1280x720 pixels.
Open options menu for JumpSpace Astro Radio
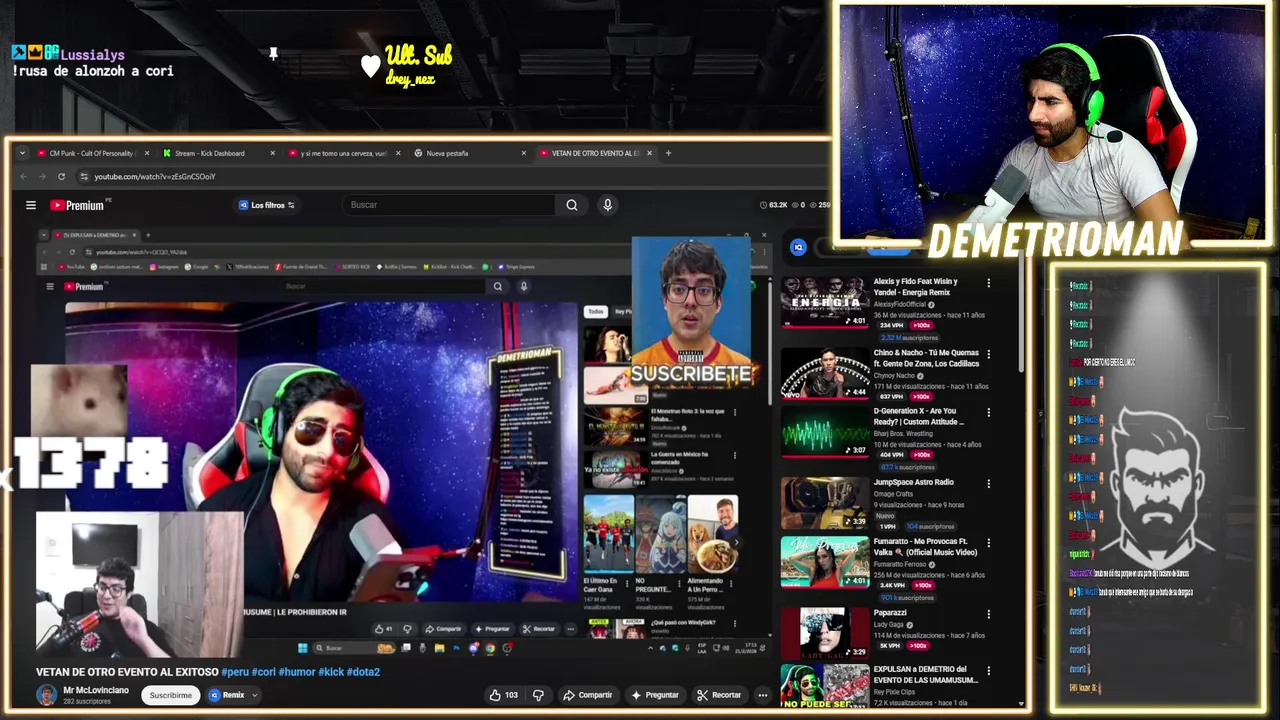click(x=989, y=483)
